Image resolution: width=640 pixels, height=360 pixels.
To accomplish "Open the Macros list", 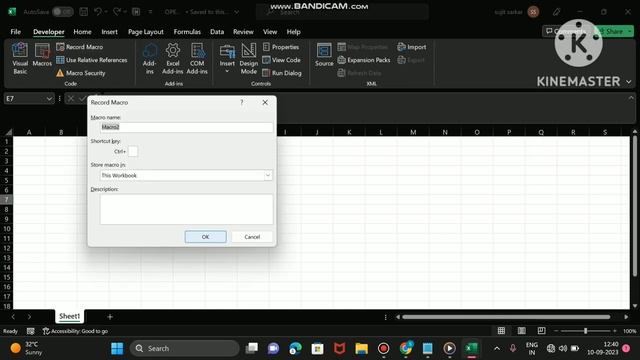I will click(42, 55).
